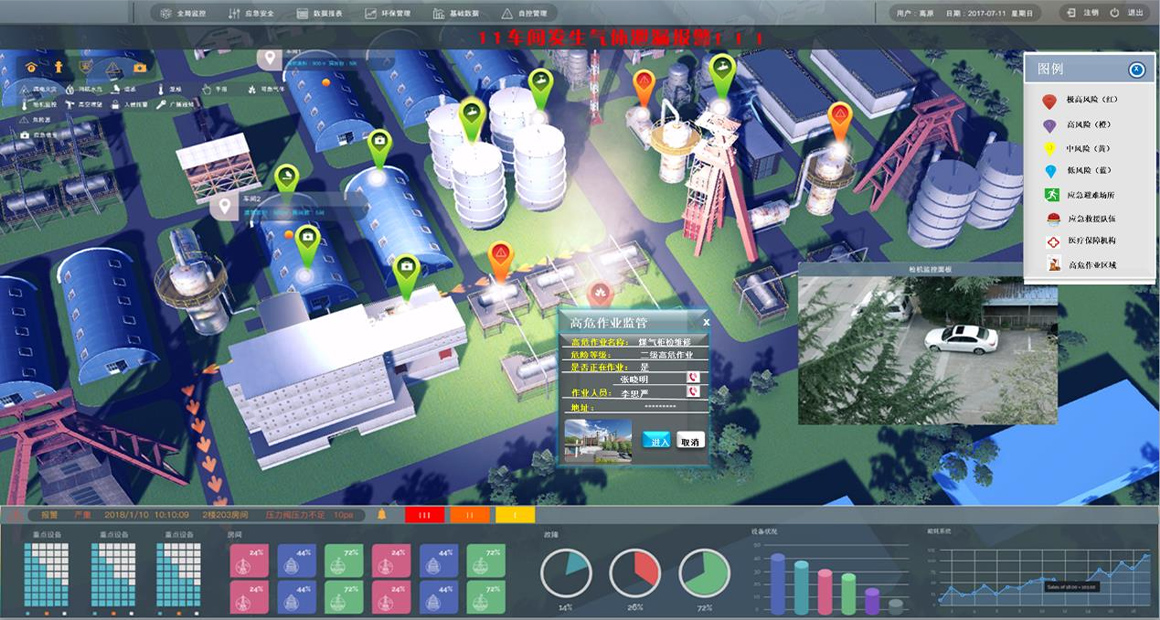Image resolution: width=1160 pixels, height=620 pixels.
Task: Toggle the camera layer icon in toolbar
Action: tap(140, 67)
